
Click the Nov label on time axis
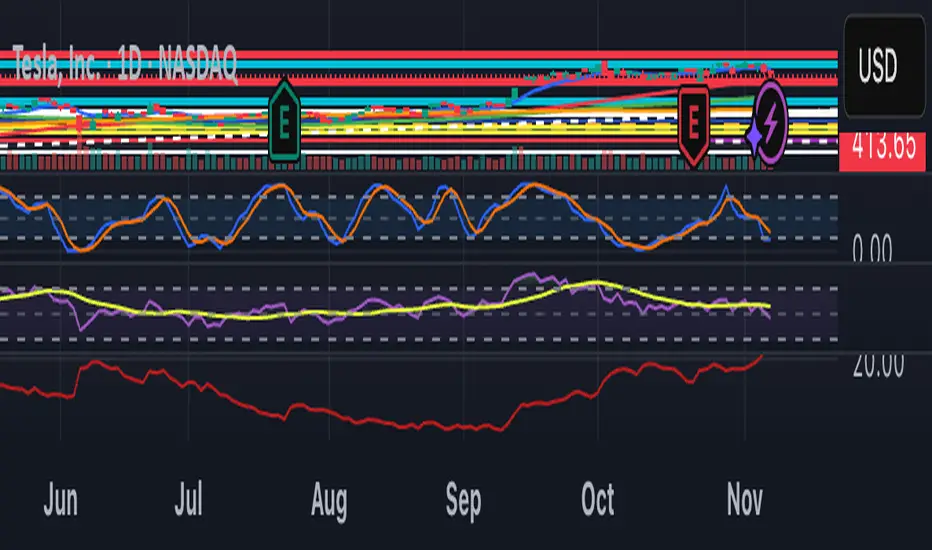pyautogui.click(x=744, y=499)
